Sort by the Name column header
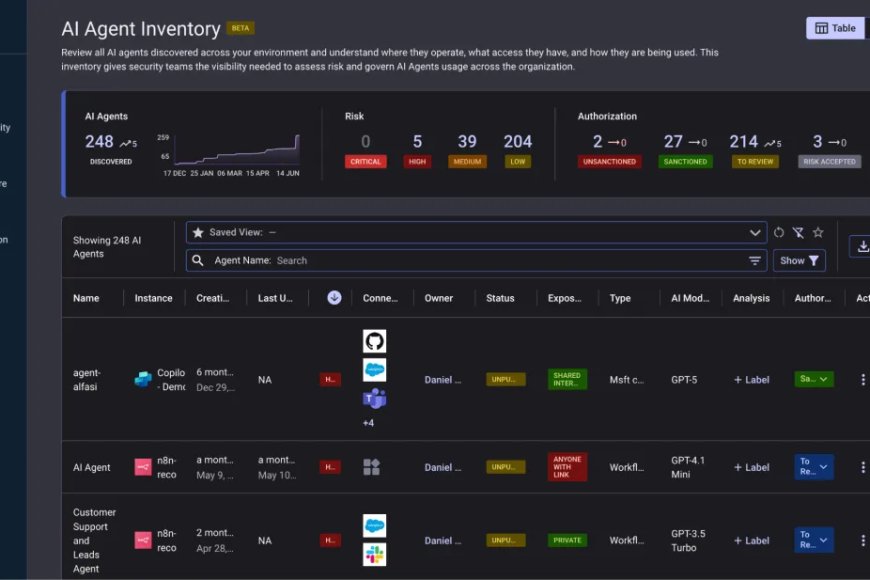 coord(86,298)
